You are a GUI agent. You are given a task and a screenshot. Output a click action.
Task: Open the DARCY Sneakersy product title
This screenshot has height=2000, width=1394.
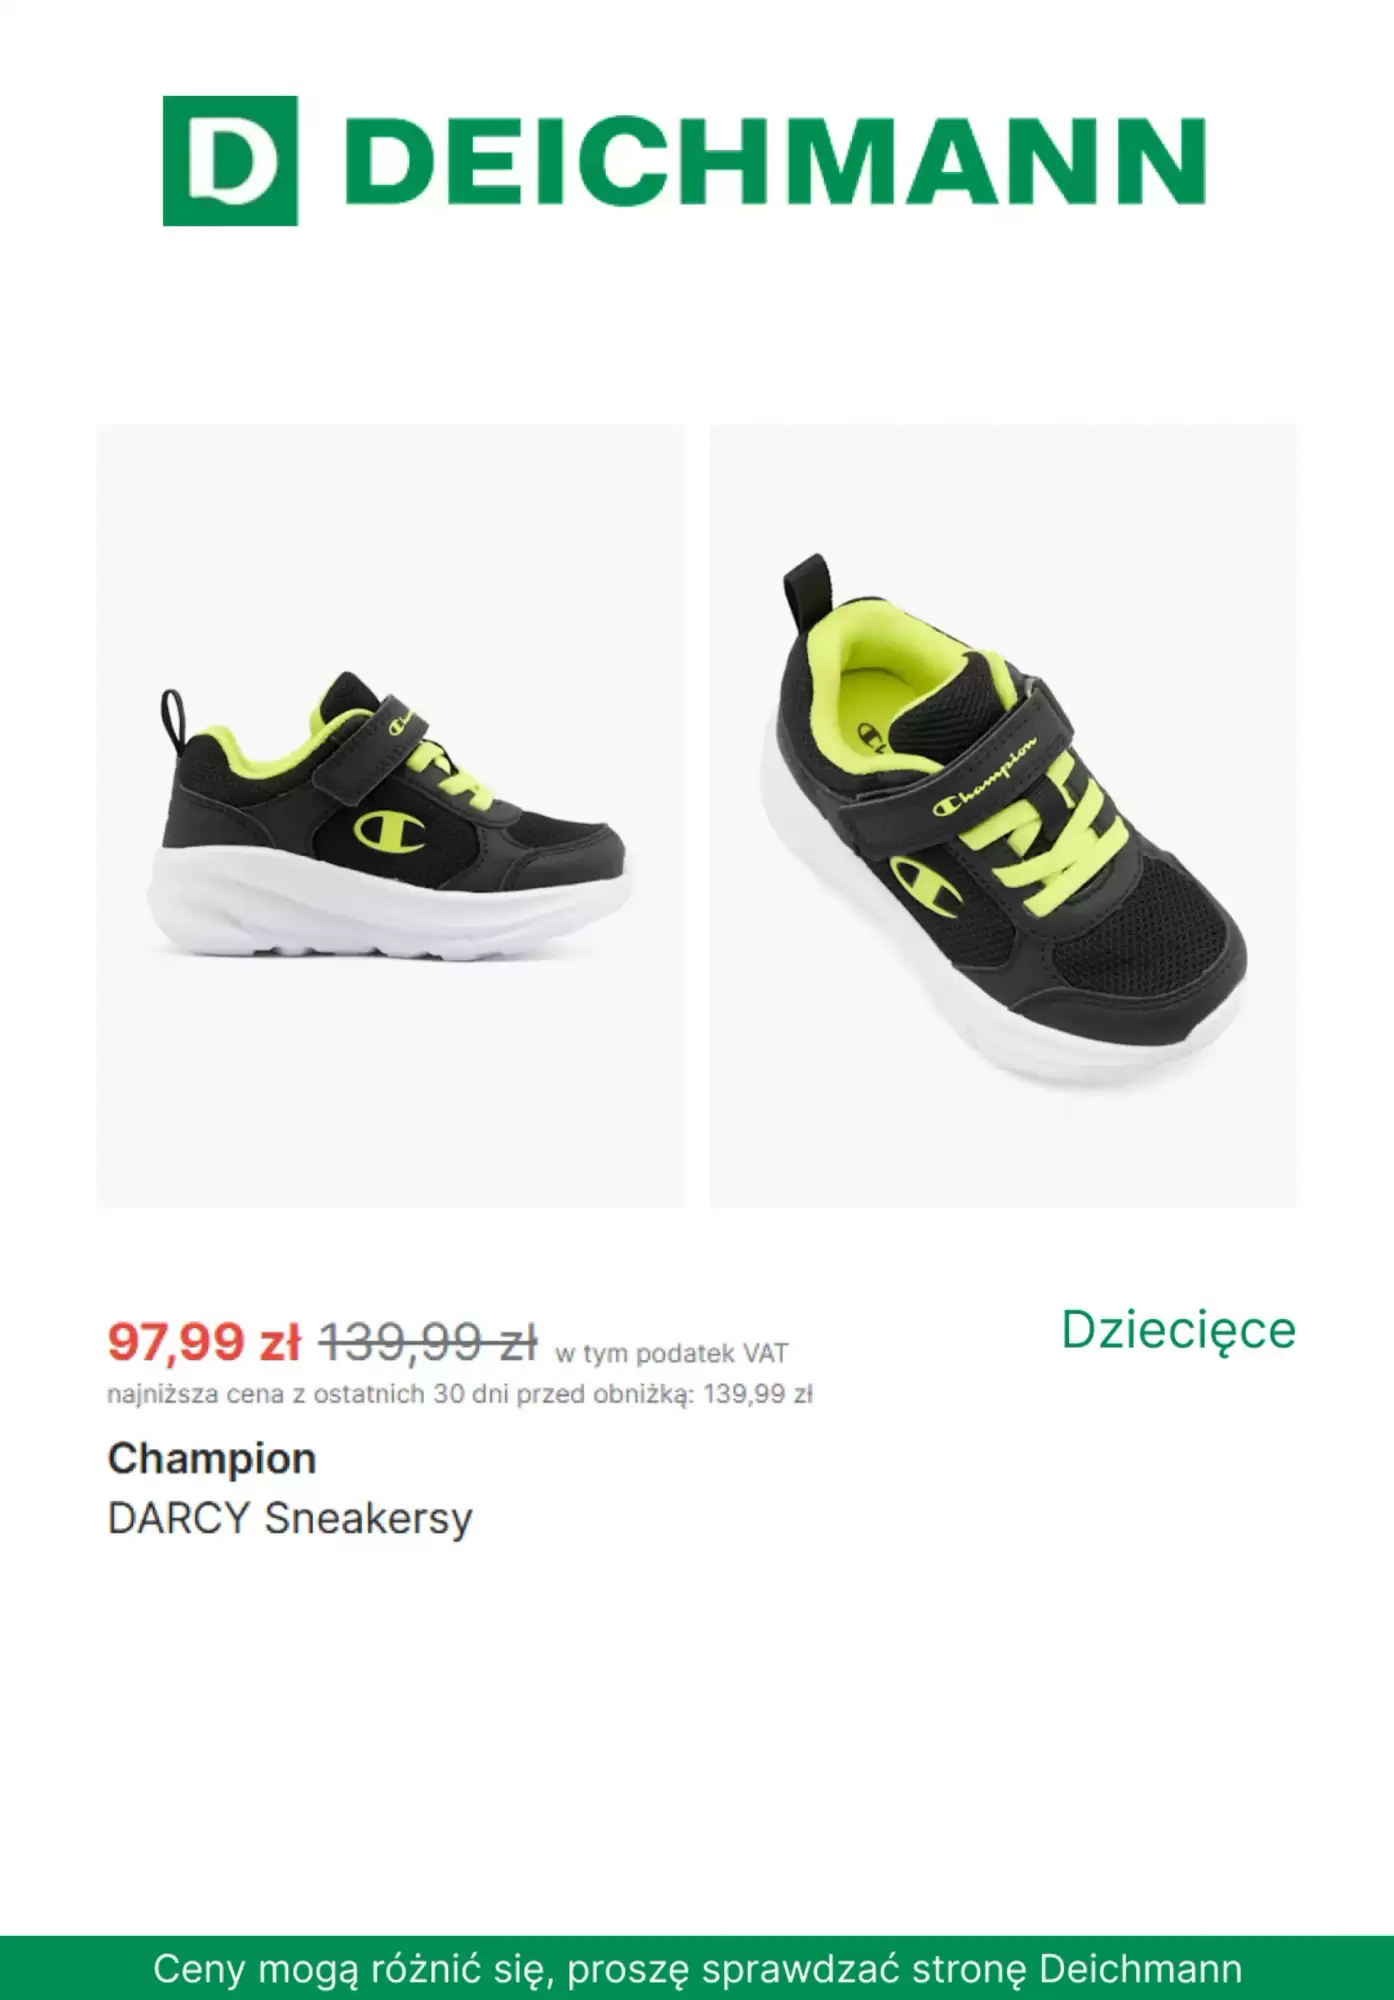pyautogui.click(x=290, y=1518)
